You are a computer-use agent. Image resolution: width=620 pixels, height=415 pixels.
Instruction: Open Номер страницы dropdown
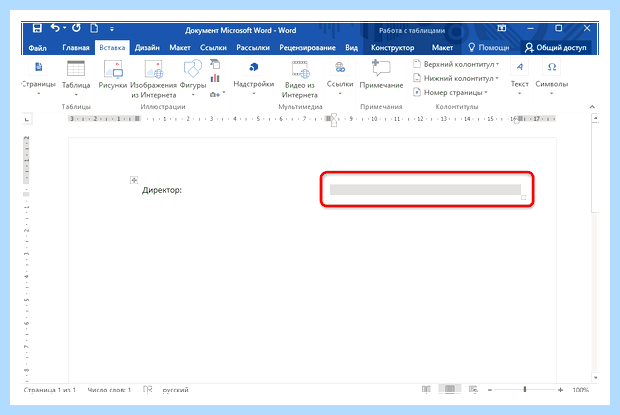coord(450,92)
